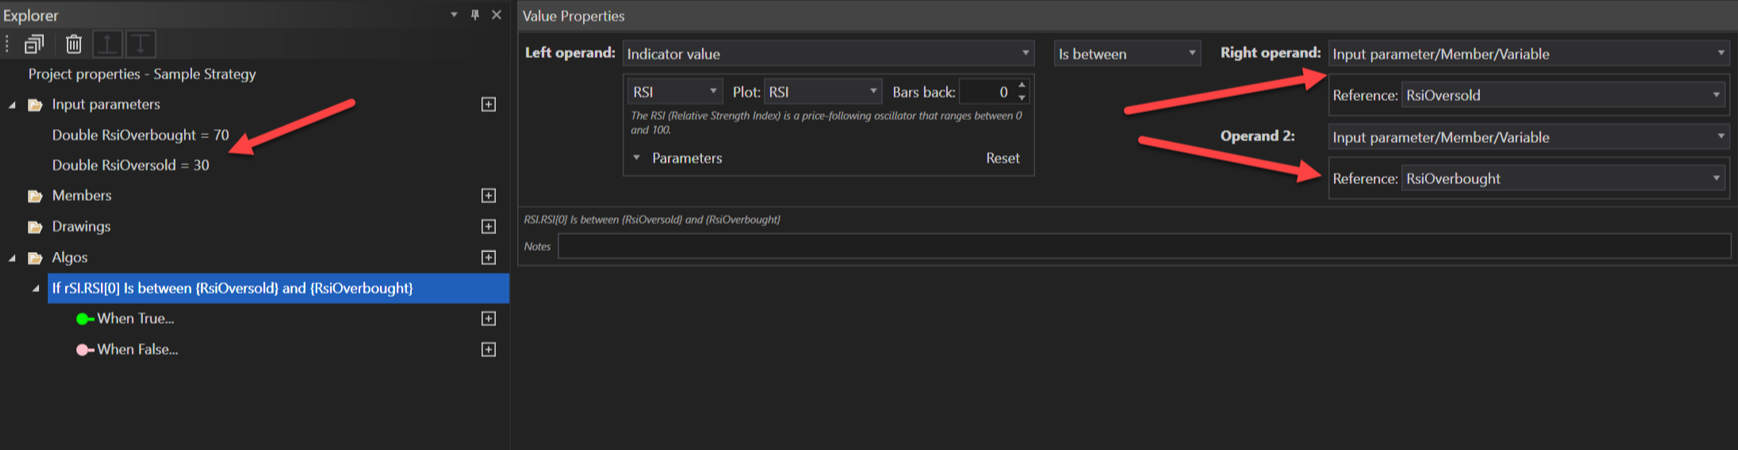Select Double RsiOverbought = 70 parameter

pyautogui.click(x=140, y=135)
